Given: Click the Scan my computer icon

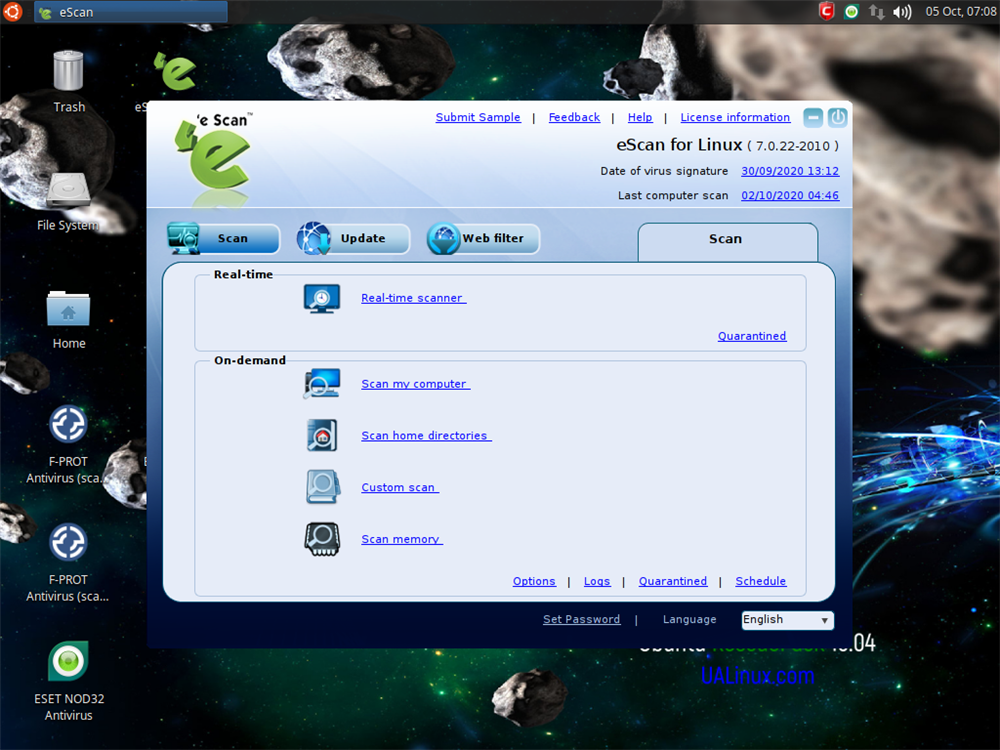Looking at the screenshot, I should [321, 384].
